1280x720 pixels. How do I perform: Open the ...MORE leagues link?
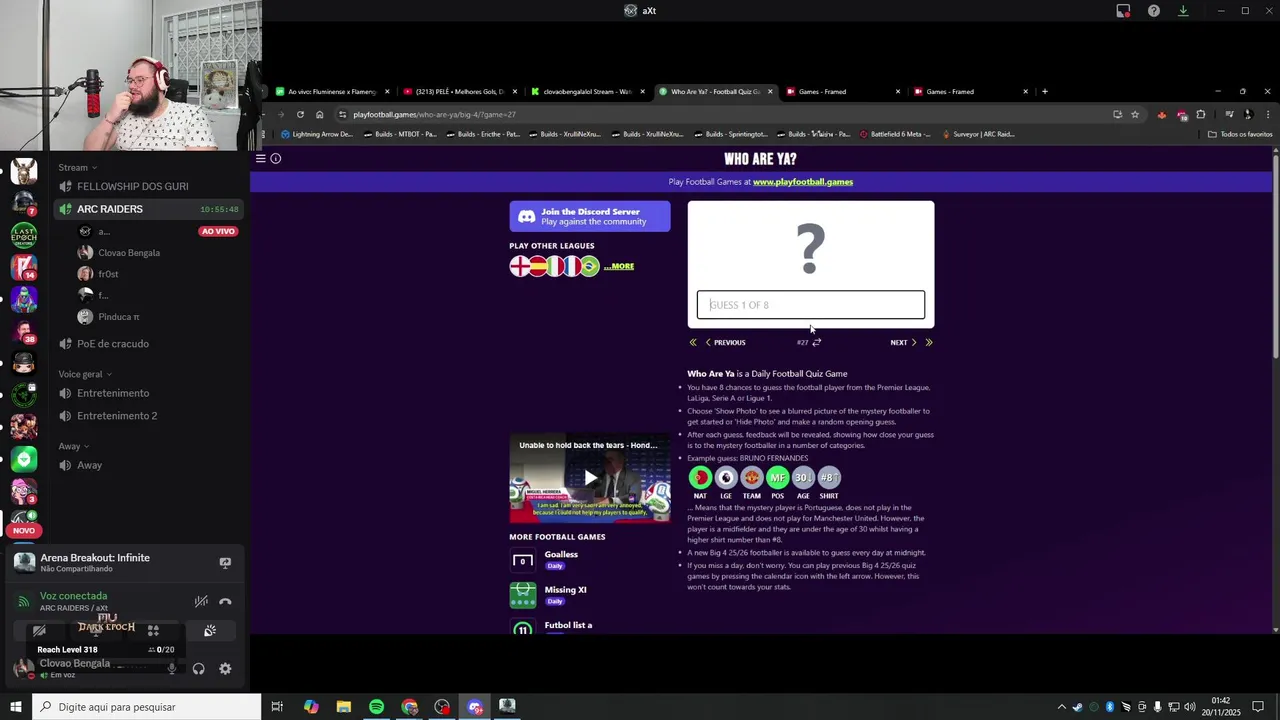[619, 266]
